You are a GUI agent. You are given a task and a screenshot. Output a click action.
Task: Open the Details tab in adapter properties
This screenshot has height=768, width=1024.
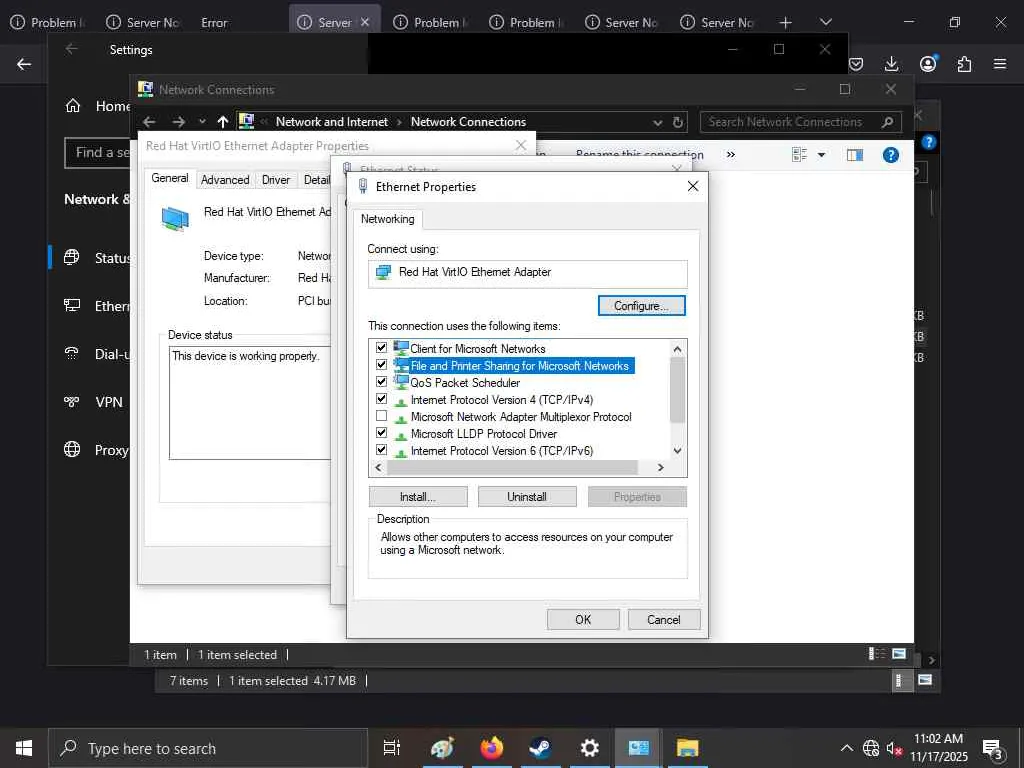click(x=317, y=180)
